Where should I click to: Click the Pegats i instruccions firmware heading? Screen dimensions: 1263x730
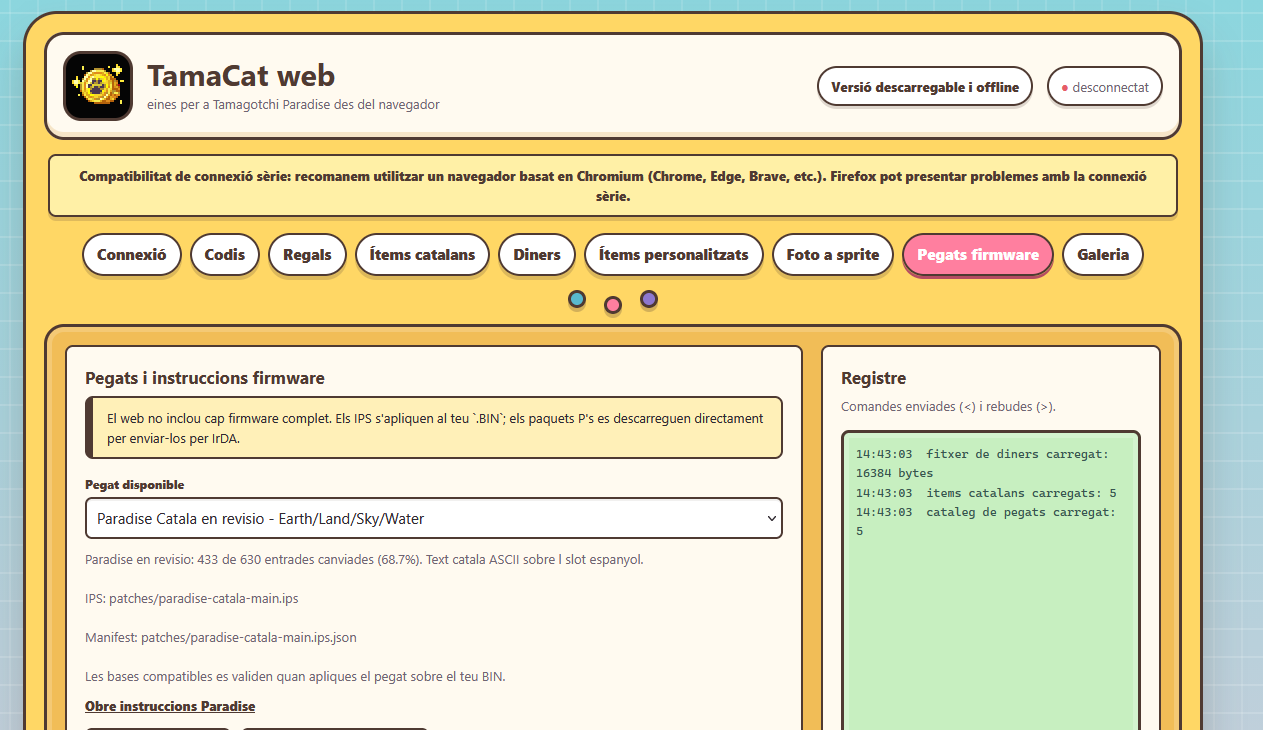point(205,378)
